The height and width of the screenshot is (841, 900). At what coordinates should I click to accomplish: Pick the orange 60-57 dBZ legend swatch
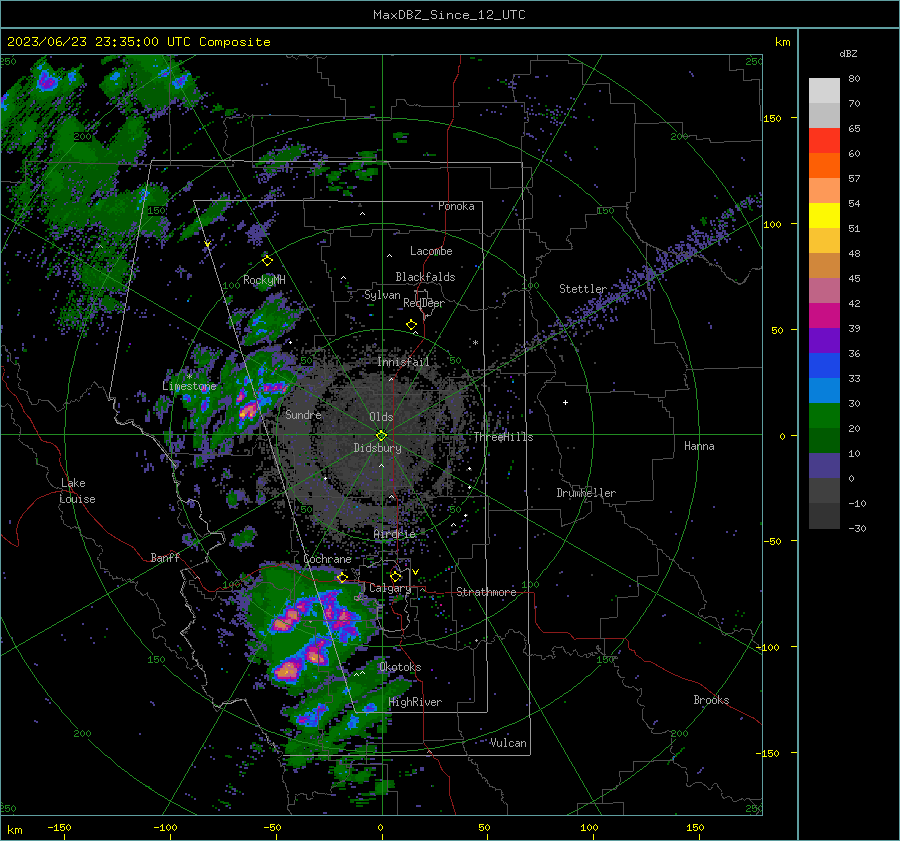(824, 166)
